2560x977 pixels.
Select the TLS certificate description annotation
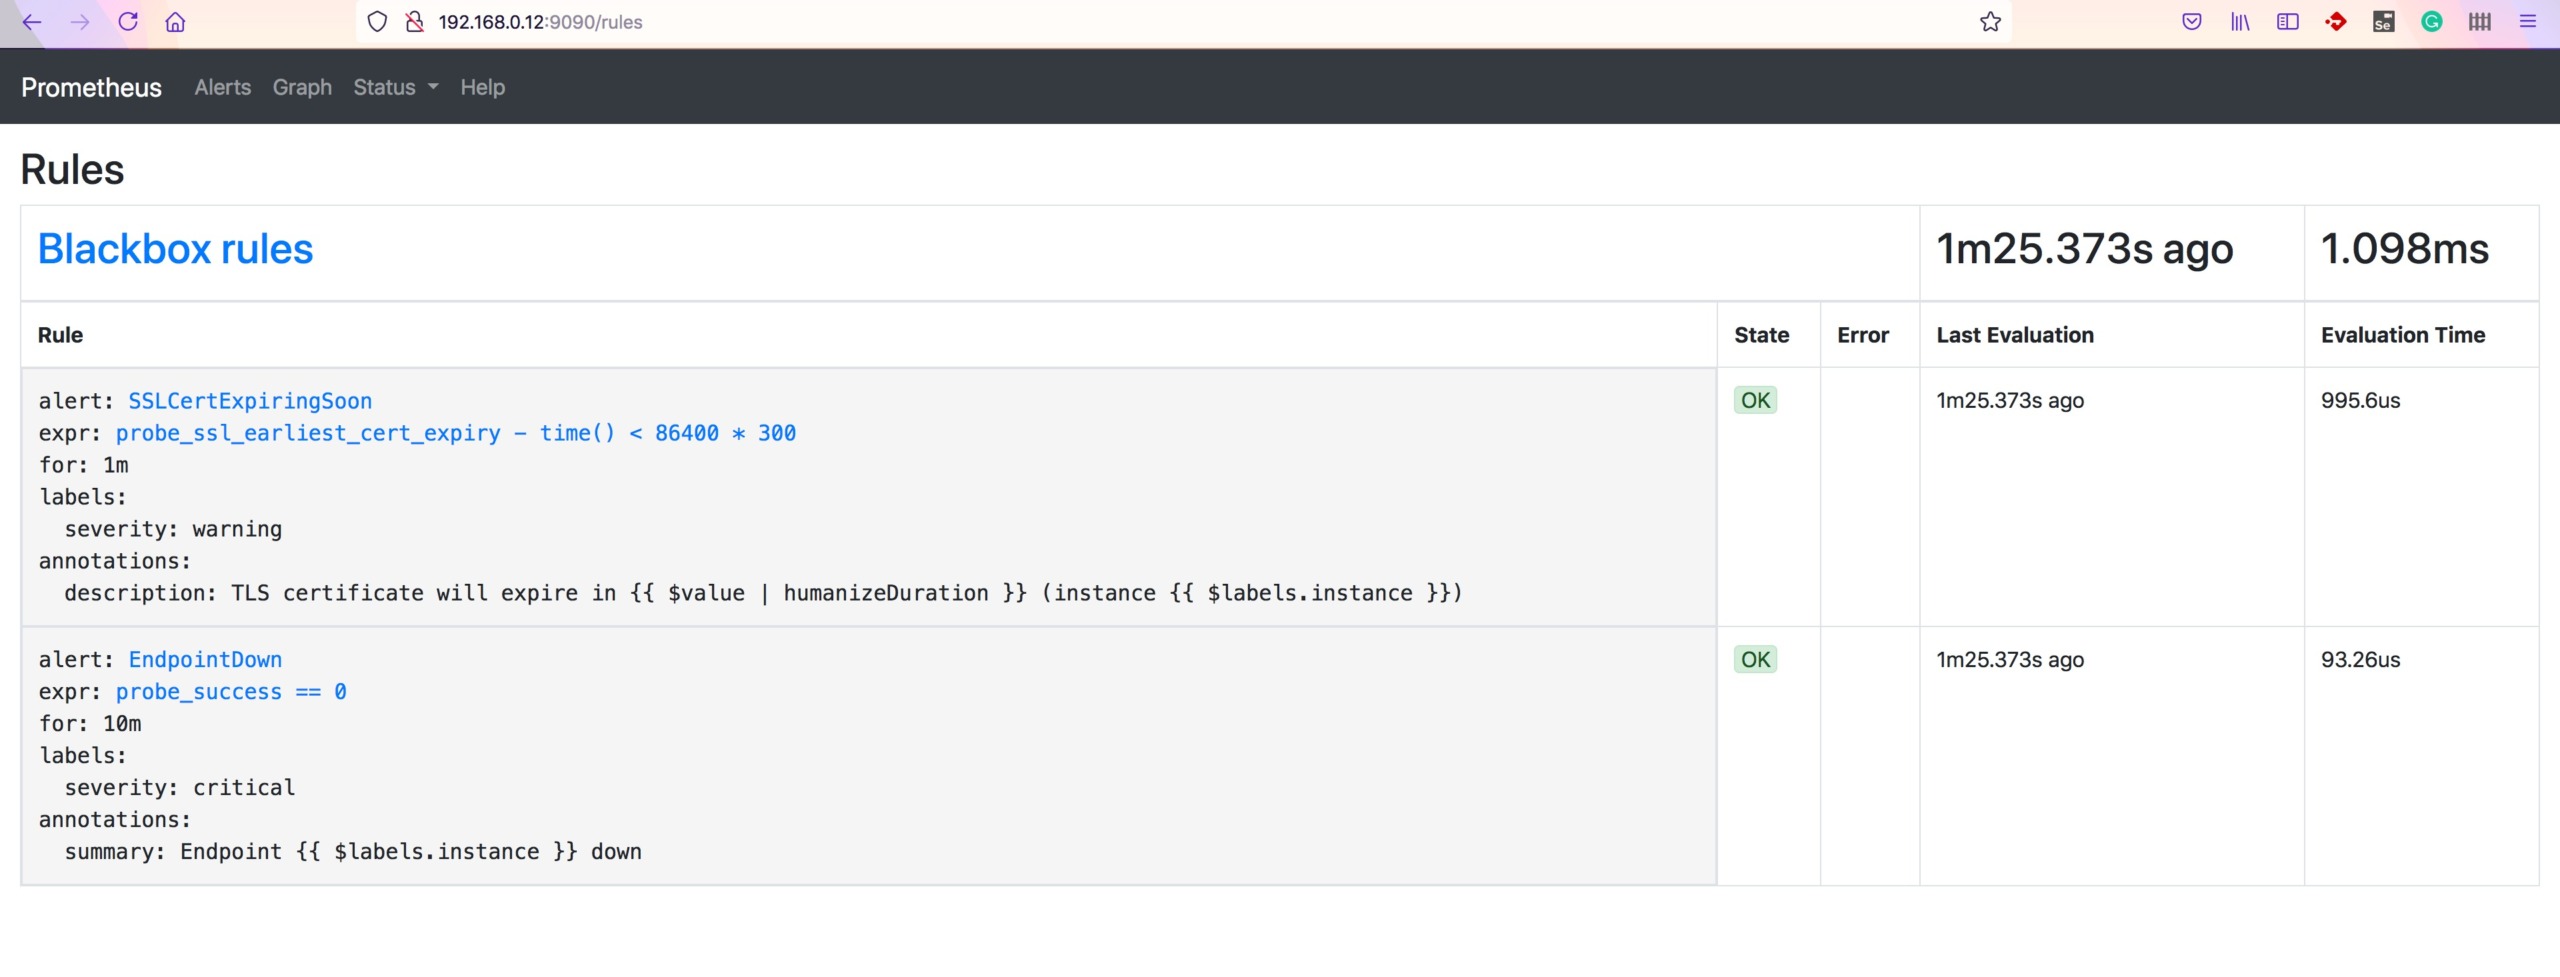[x=763, y=593]
